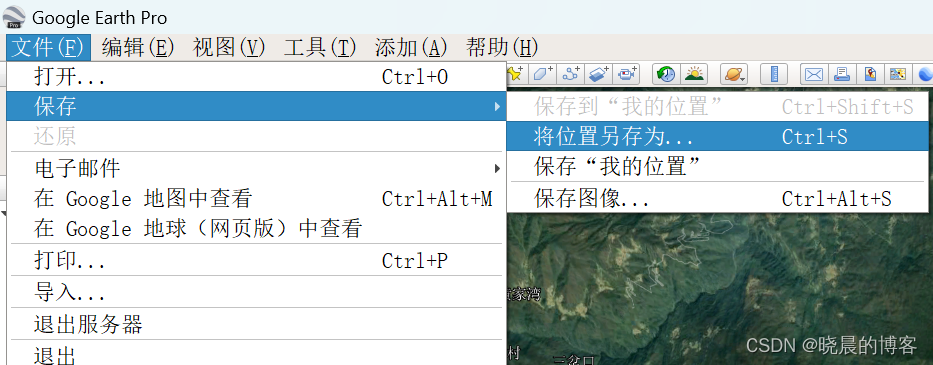Show historical imagery with clock icon
Screen dimensions: 933x365
tap(666, 74)
